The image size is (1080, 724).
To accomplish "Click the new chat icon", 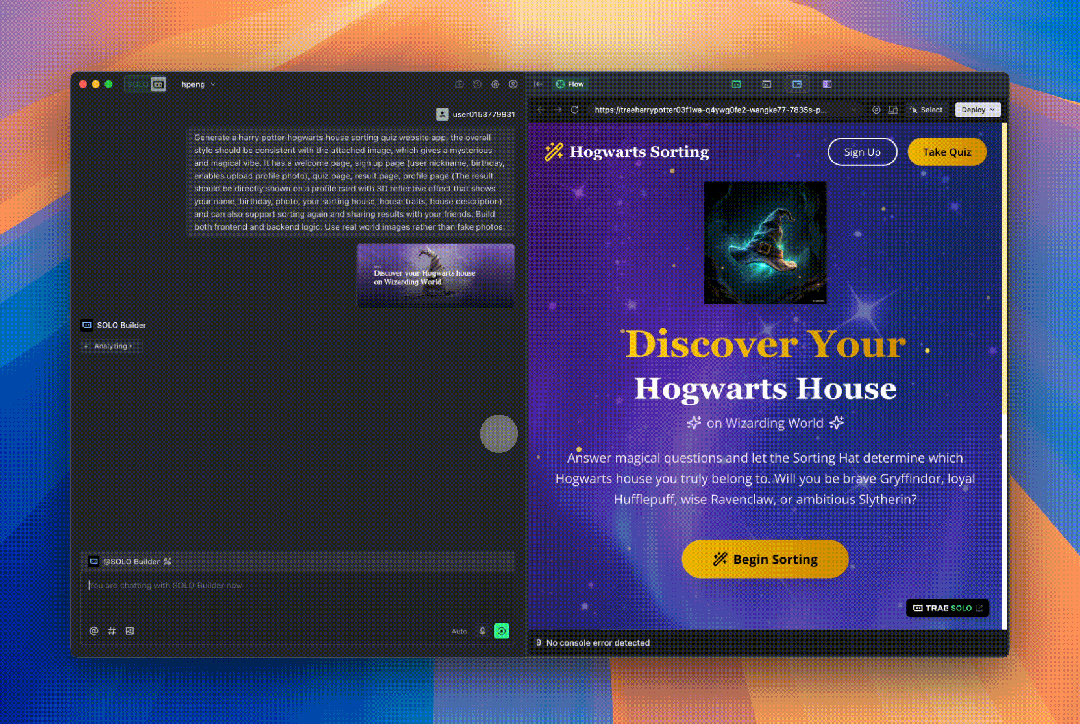I will point(459,84).
